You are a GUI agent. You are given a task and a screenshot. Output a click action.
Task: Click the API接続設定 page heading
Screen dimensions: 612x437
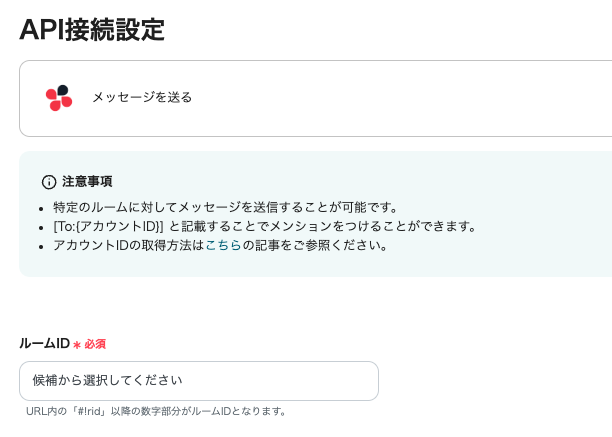pyautogui.click(x=92, y=29)
